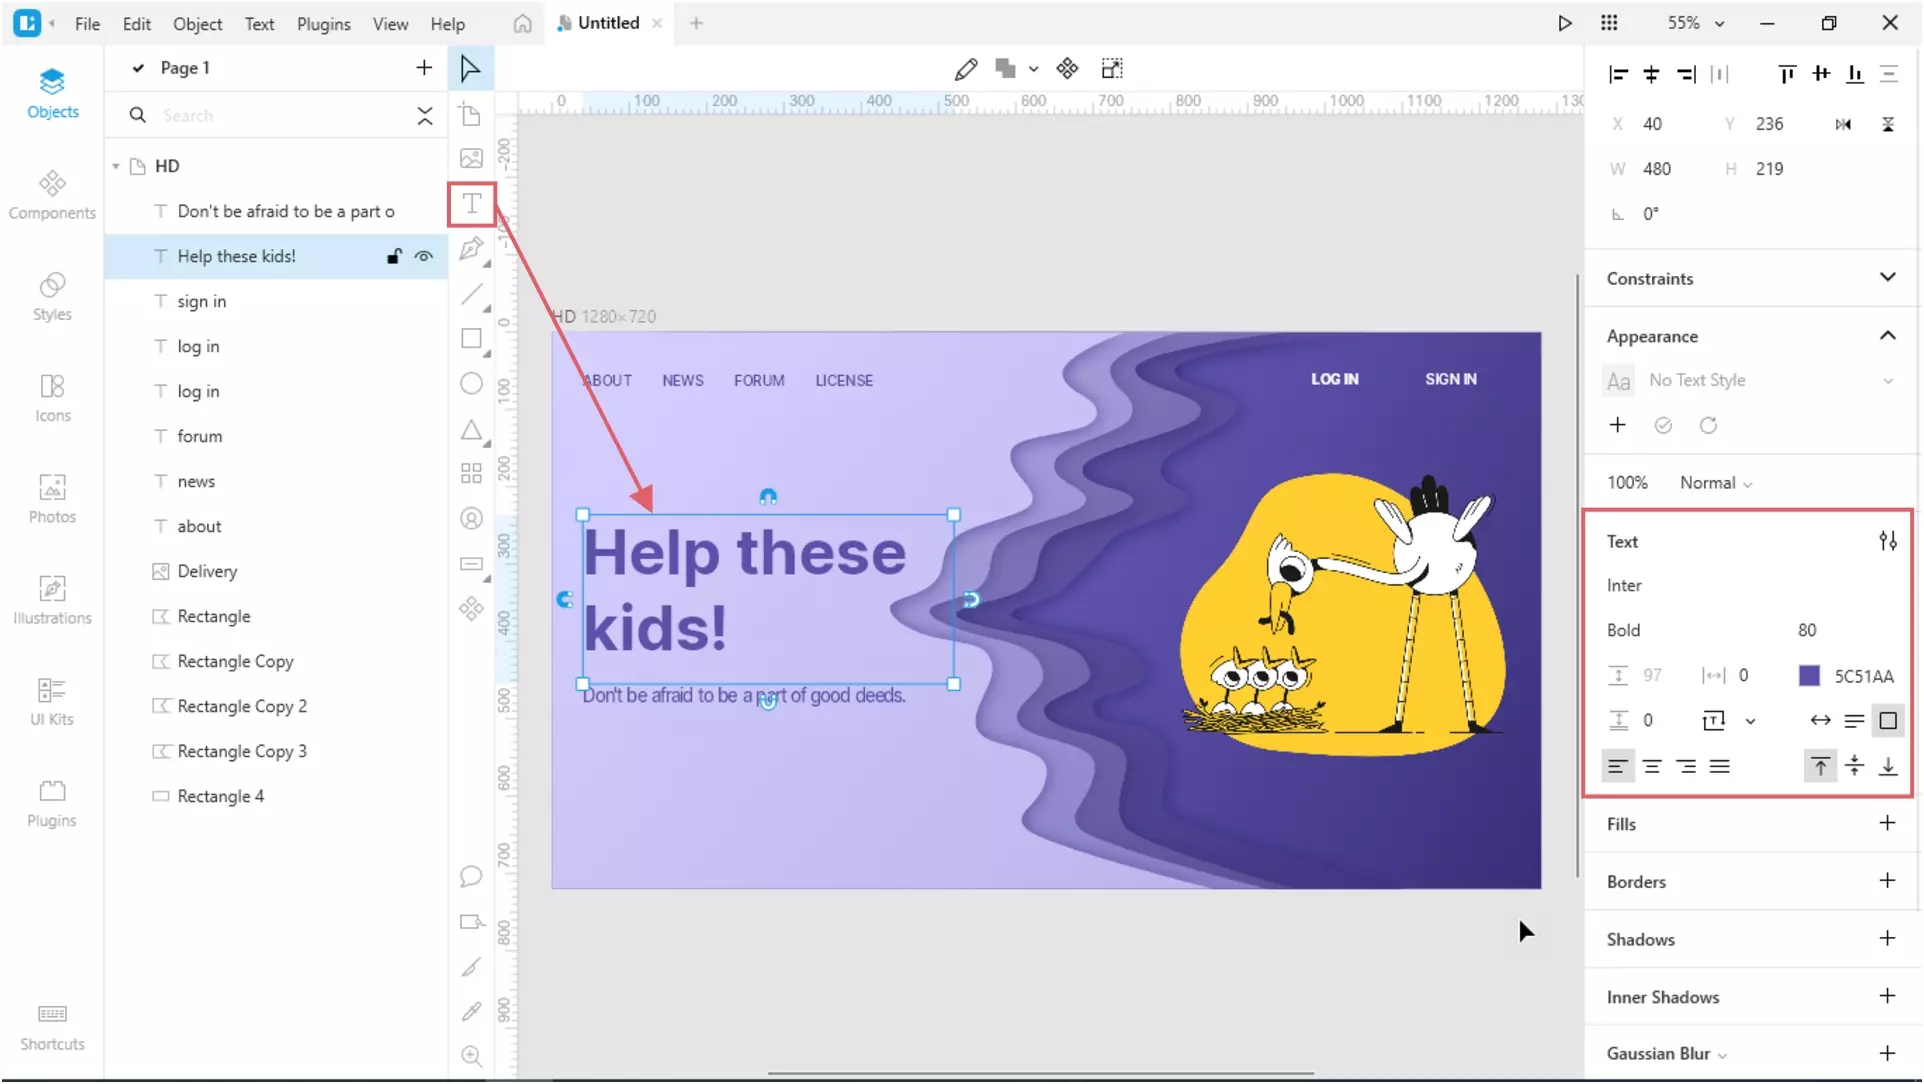Align text vertically to middle
This screenshot has width=1924, height=1084.
click(x=1855, y=767)
